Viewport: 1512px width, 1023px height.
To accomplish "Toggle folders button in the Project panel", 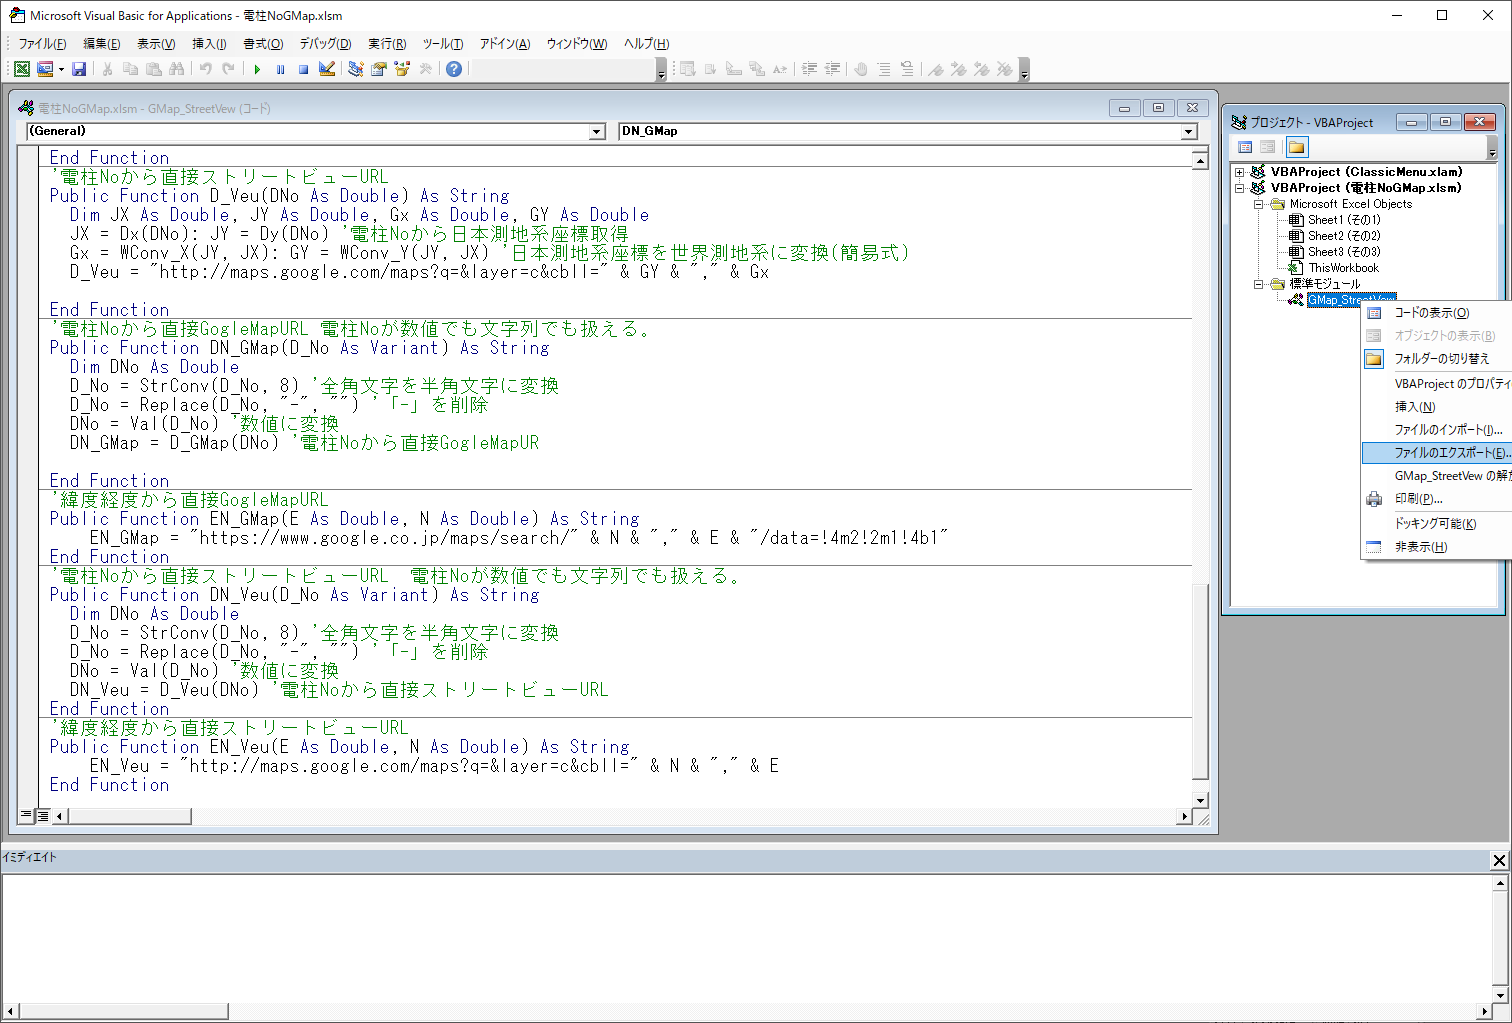I will click(x=1297, y=147).
